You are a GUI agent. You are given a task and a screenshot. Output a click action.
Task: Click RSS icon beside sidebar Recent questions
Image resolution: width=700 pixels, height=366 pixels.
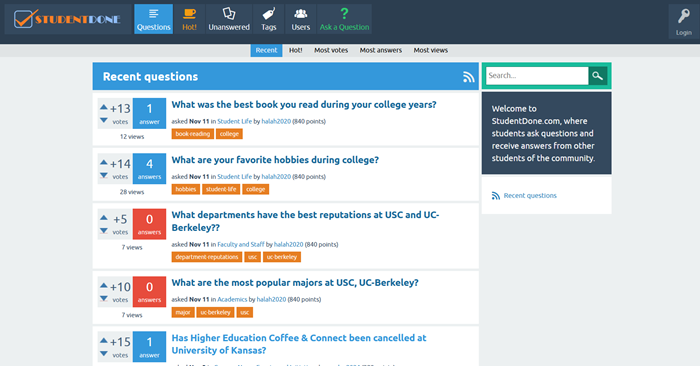pyautogui.click(x=496, y=196)
